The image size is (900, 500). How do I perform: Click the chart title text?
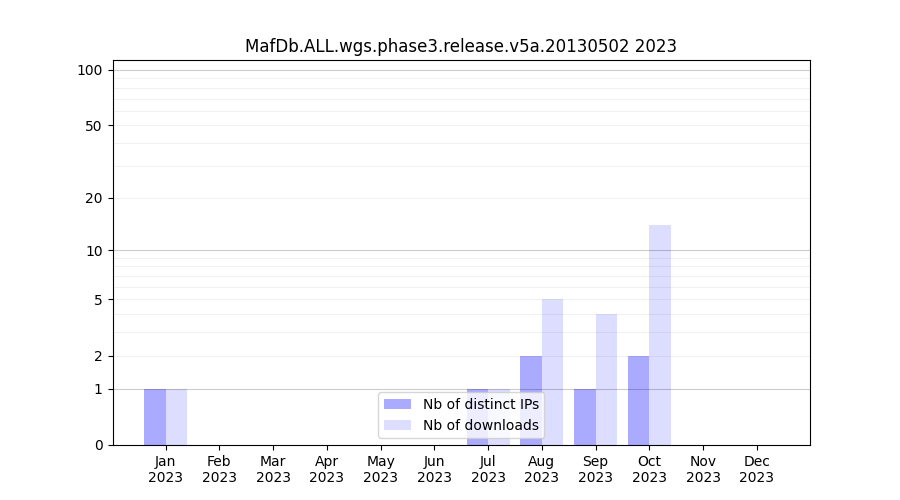click(x=460, y=46)
